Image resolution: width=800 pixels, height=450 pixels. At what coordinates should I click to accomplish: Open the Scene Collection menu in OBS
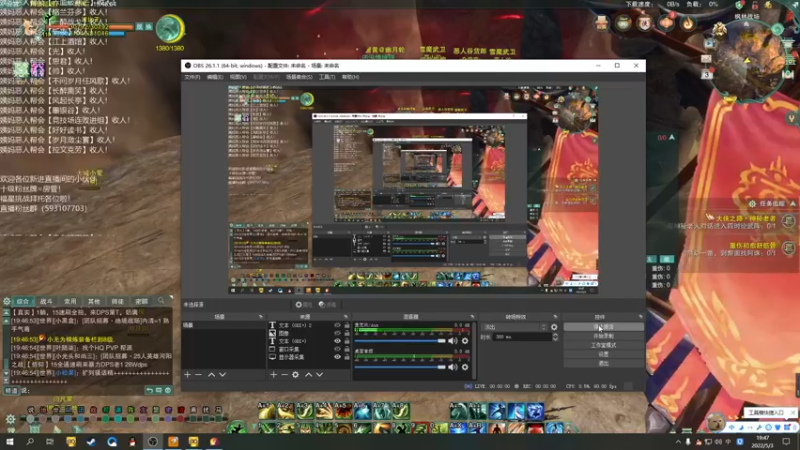coord(299,77)
